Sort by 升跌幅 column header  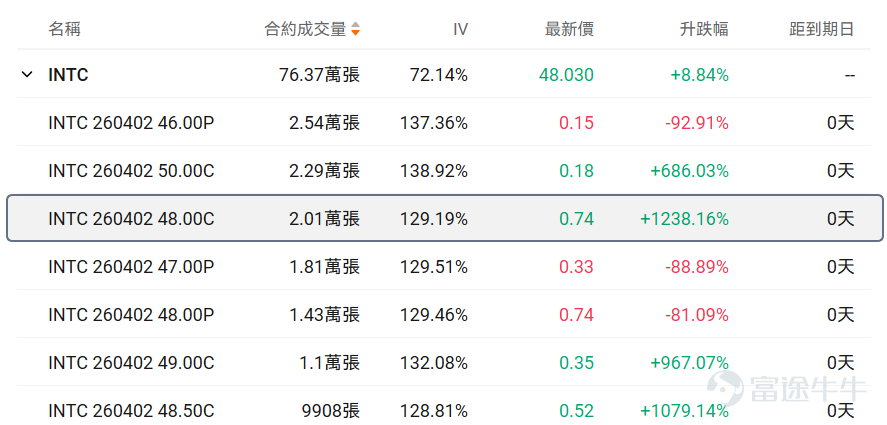click(704, 29)
